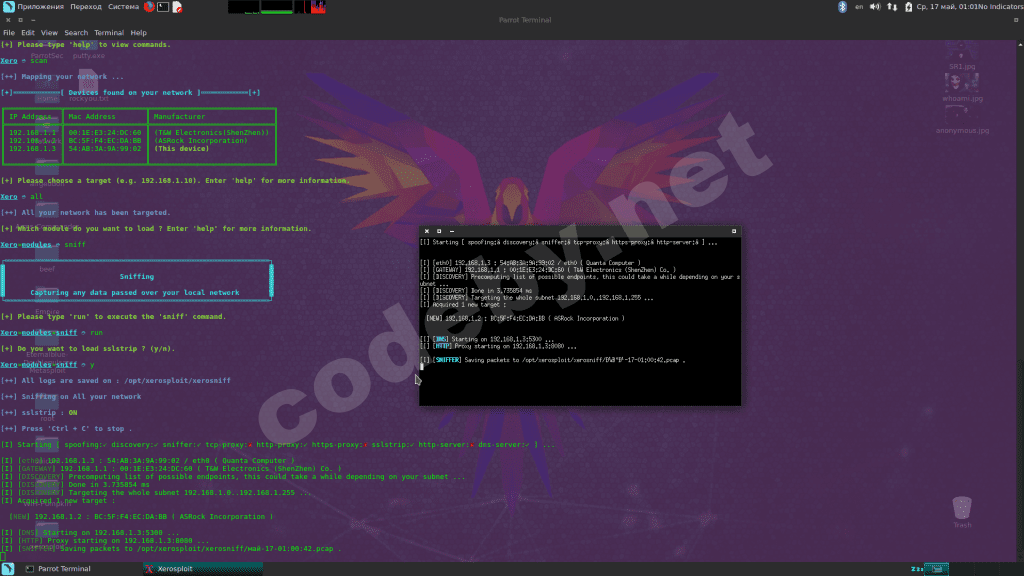This screenshot has width=1024, height=576.
Task: Open Search menu in Parrot Terminal
Action: point(76,33)
